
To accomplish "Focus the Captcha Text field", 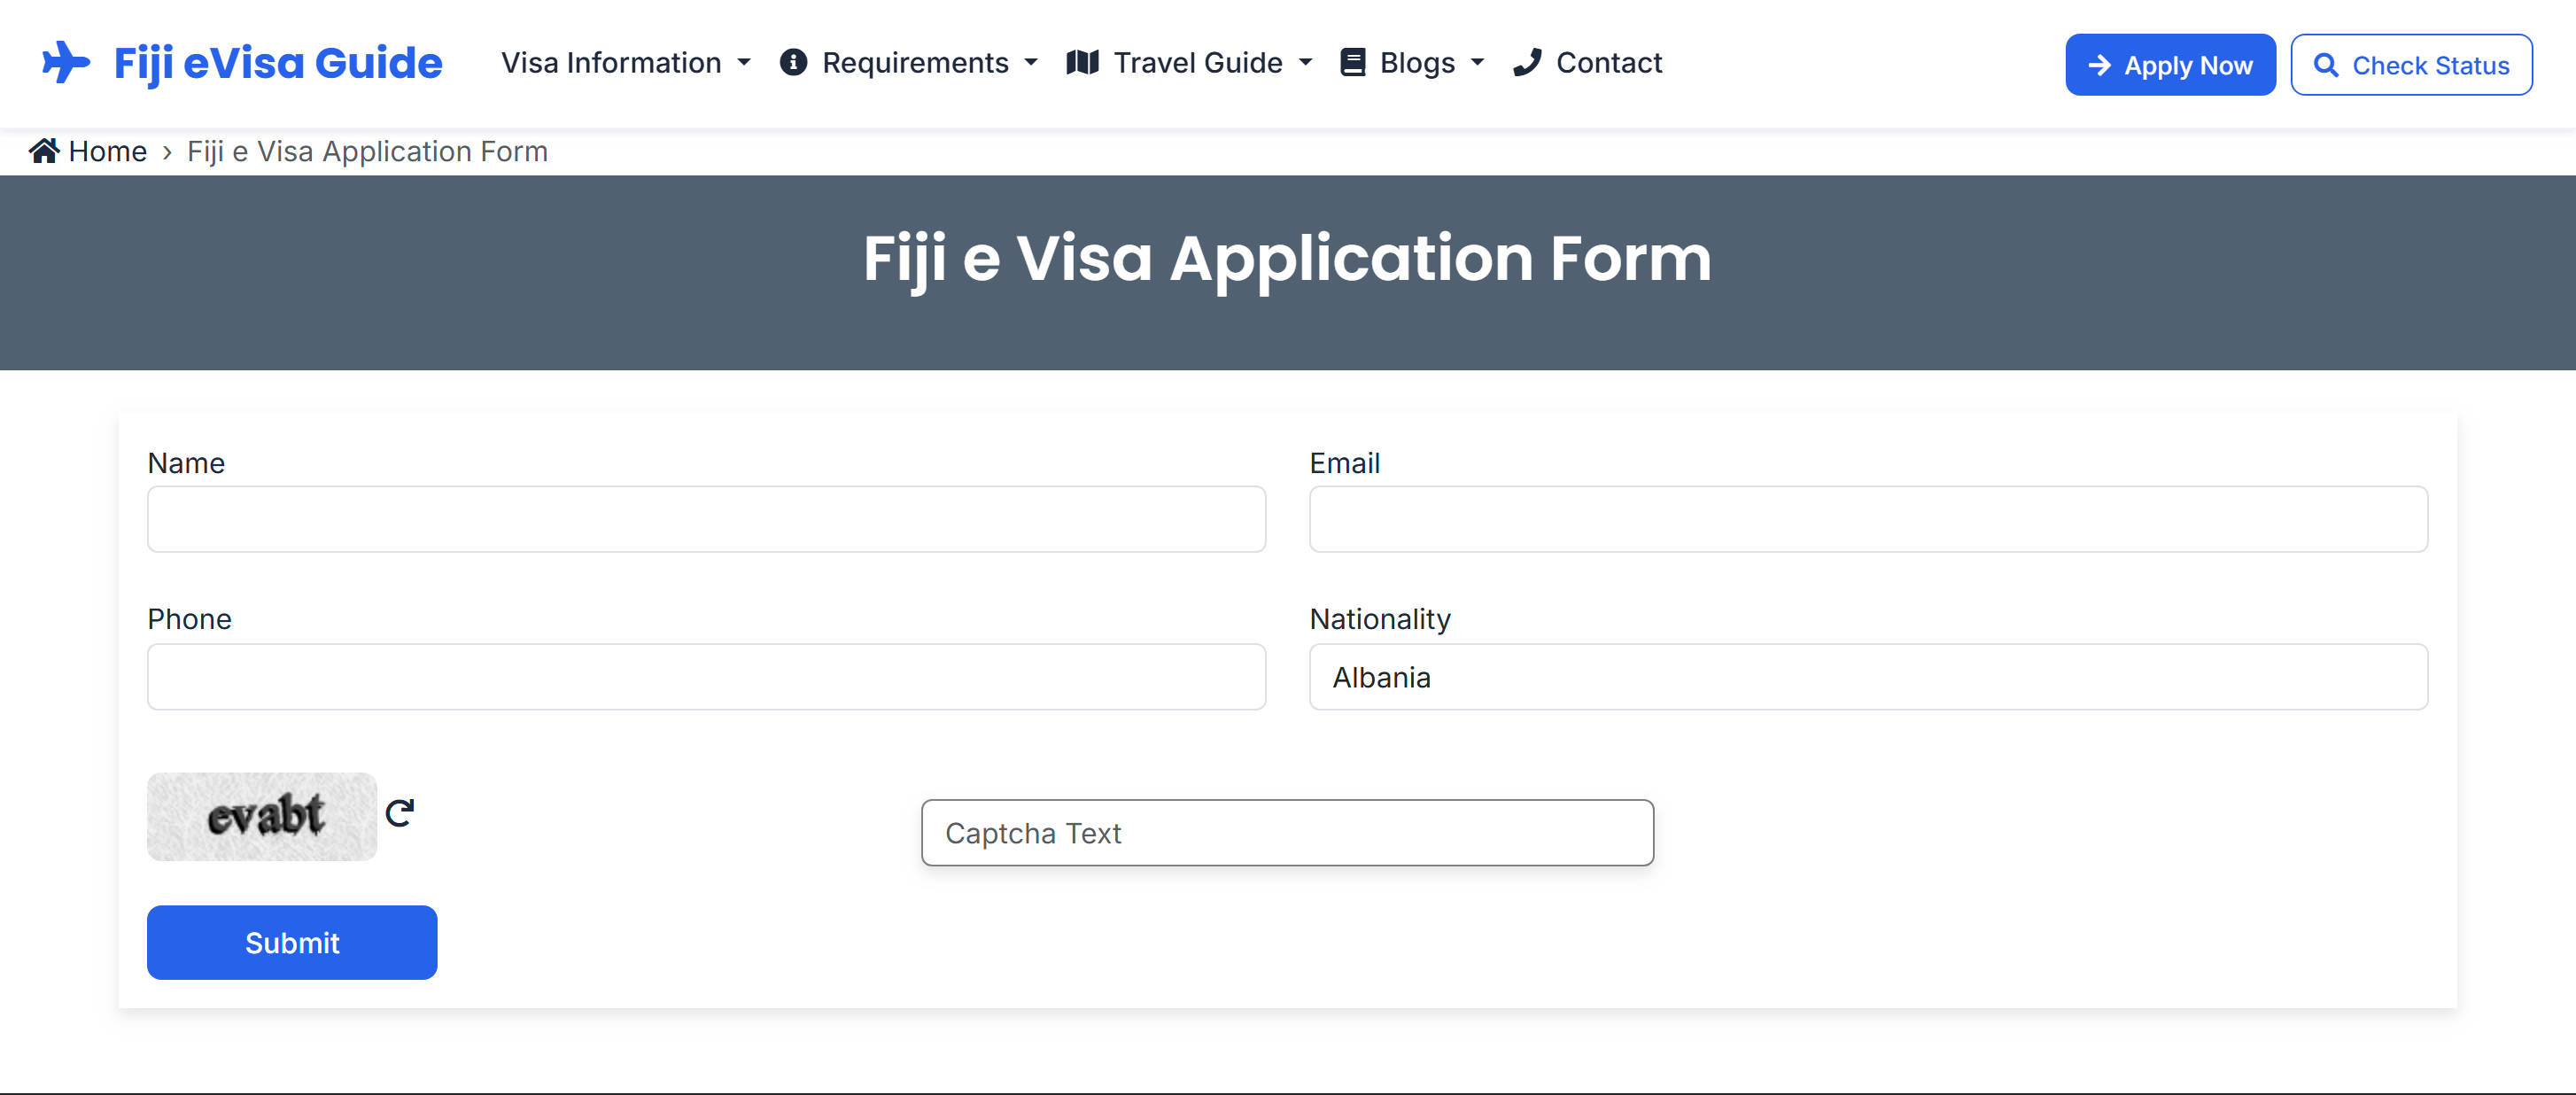I will 1286,833.
